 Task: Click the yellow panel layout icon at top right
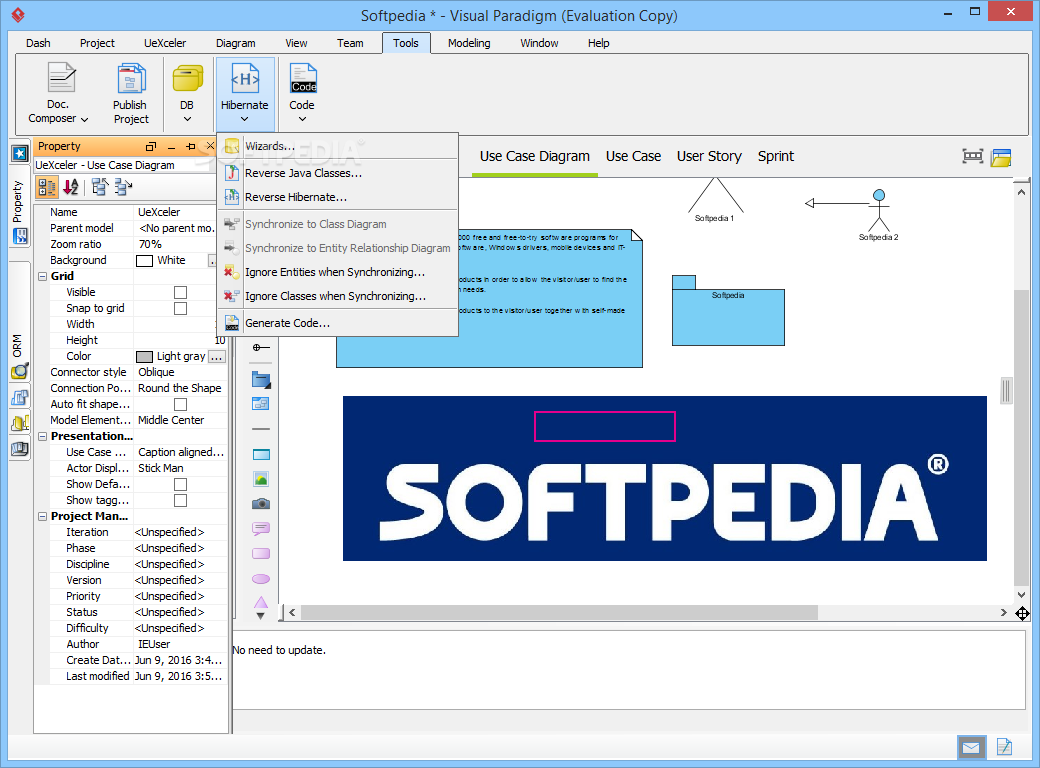[1001, 157]
